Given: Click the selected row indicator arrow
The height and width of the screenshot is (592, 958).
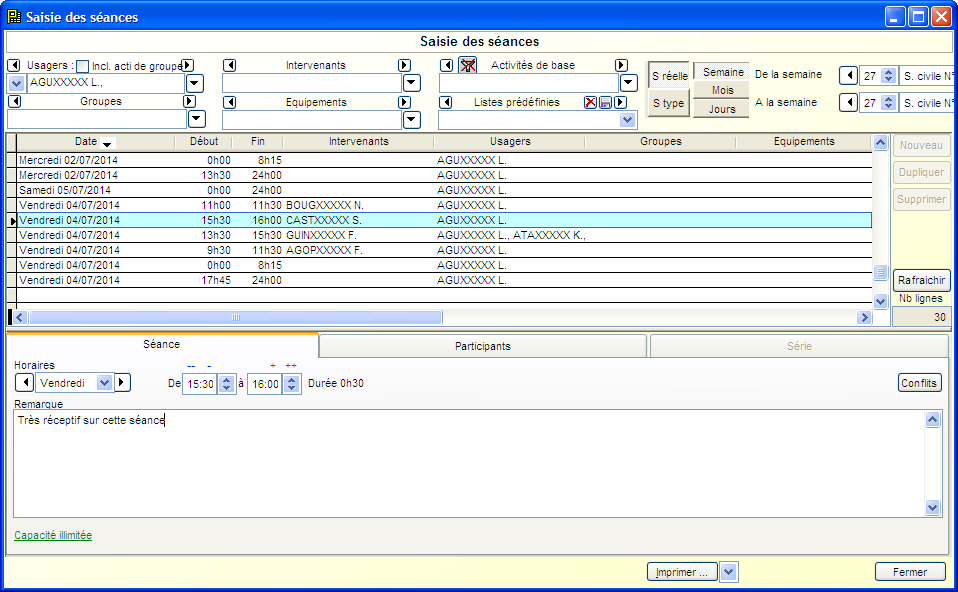Looking at the screenshot, I should [x=12, y=221].
